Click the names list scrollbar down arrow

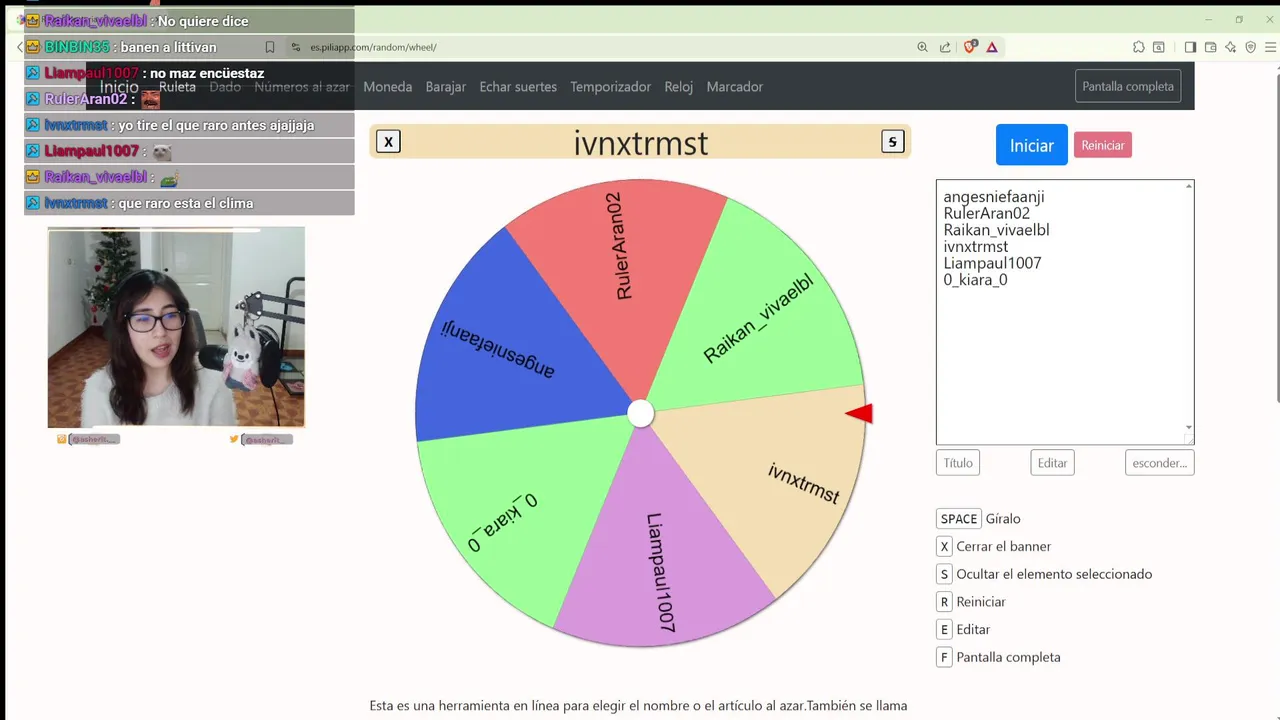point(1189,427)
